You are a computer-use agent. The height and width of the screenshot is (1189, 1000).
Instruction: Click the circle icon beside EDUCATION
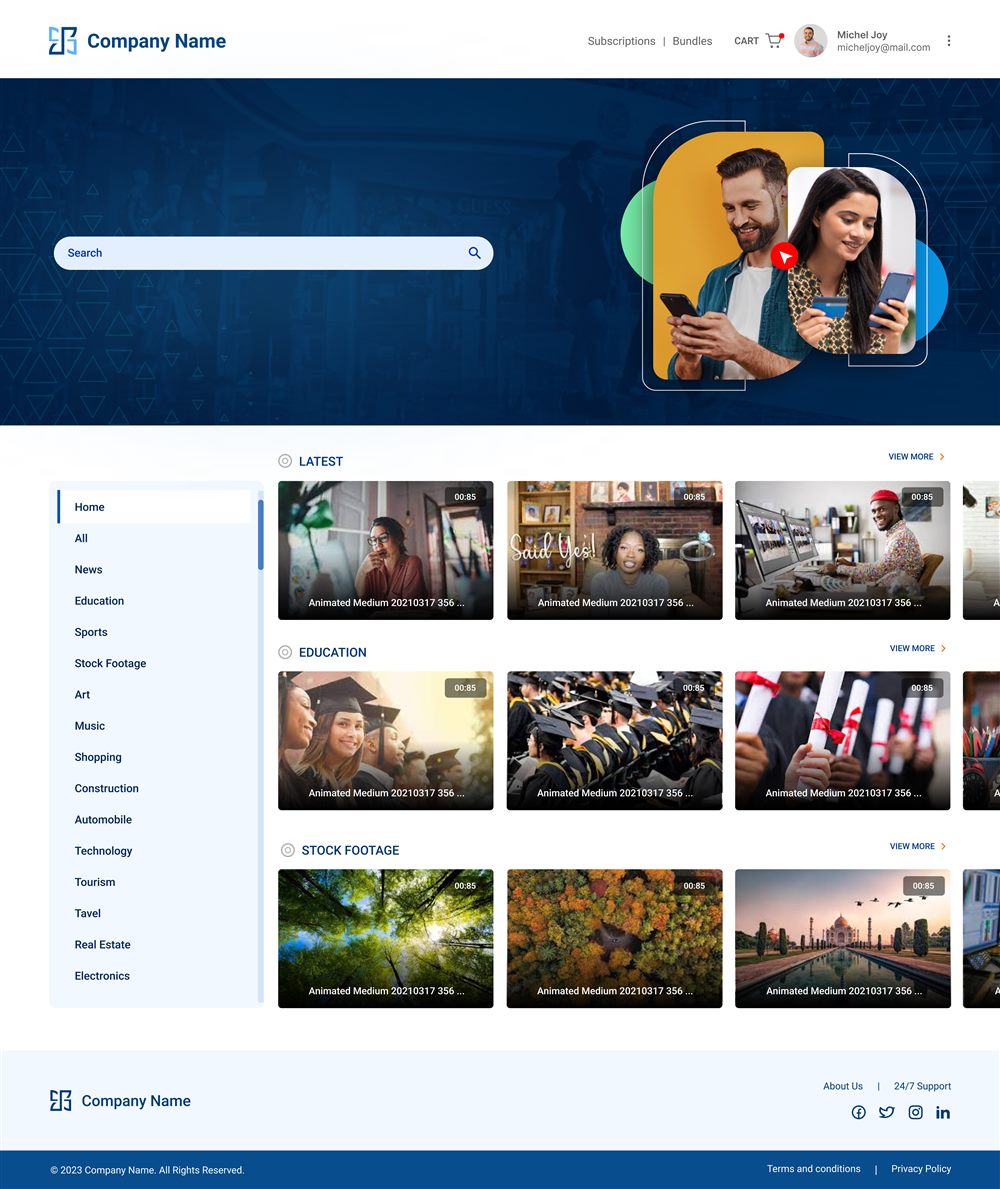coord(285,652)
